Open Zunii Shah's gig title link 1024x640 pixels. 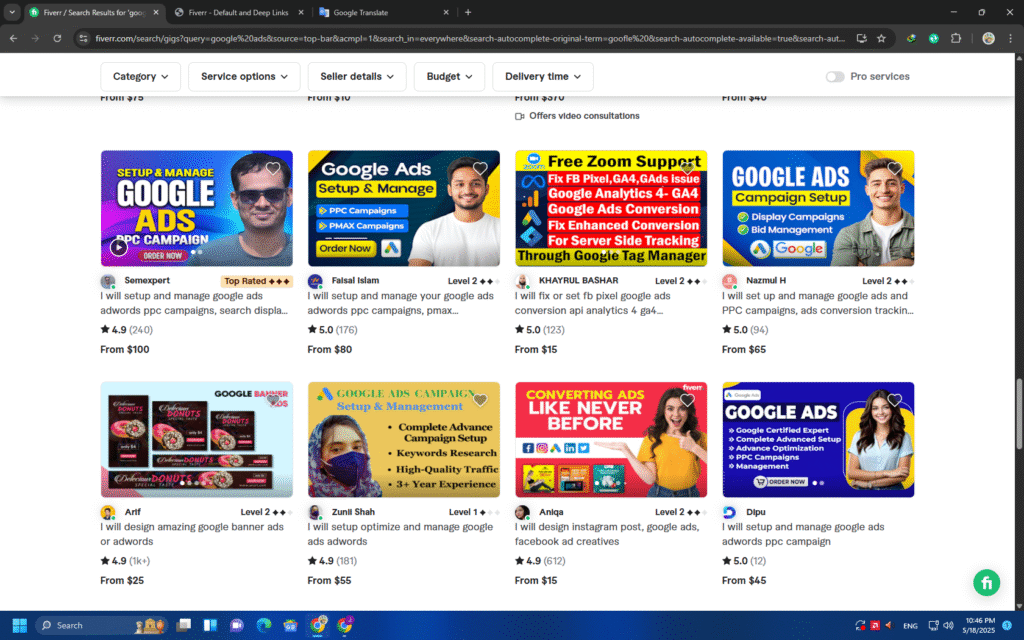pos(400,534)
